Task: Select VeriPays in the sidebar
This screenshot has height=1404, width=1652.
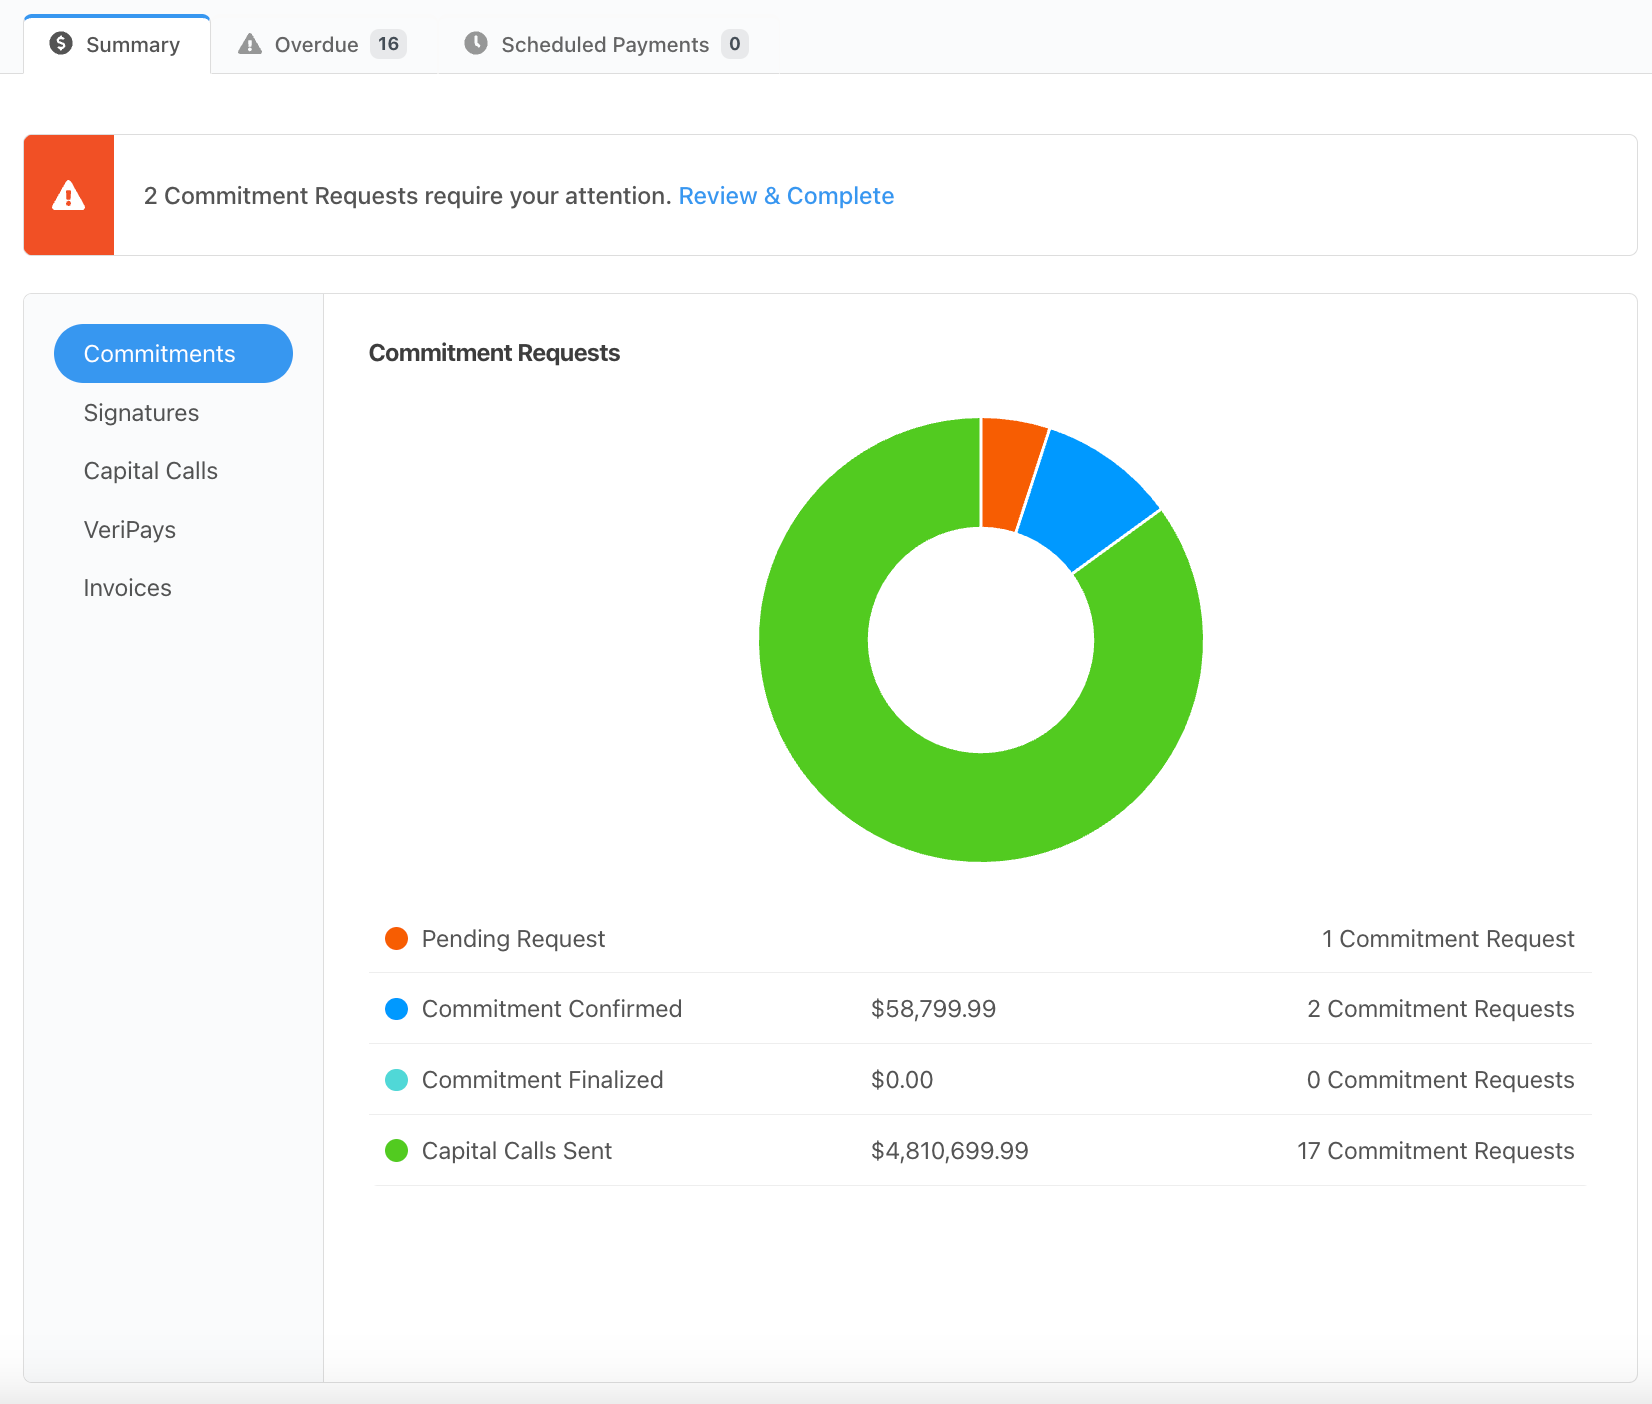Action: click(130, 529)
